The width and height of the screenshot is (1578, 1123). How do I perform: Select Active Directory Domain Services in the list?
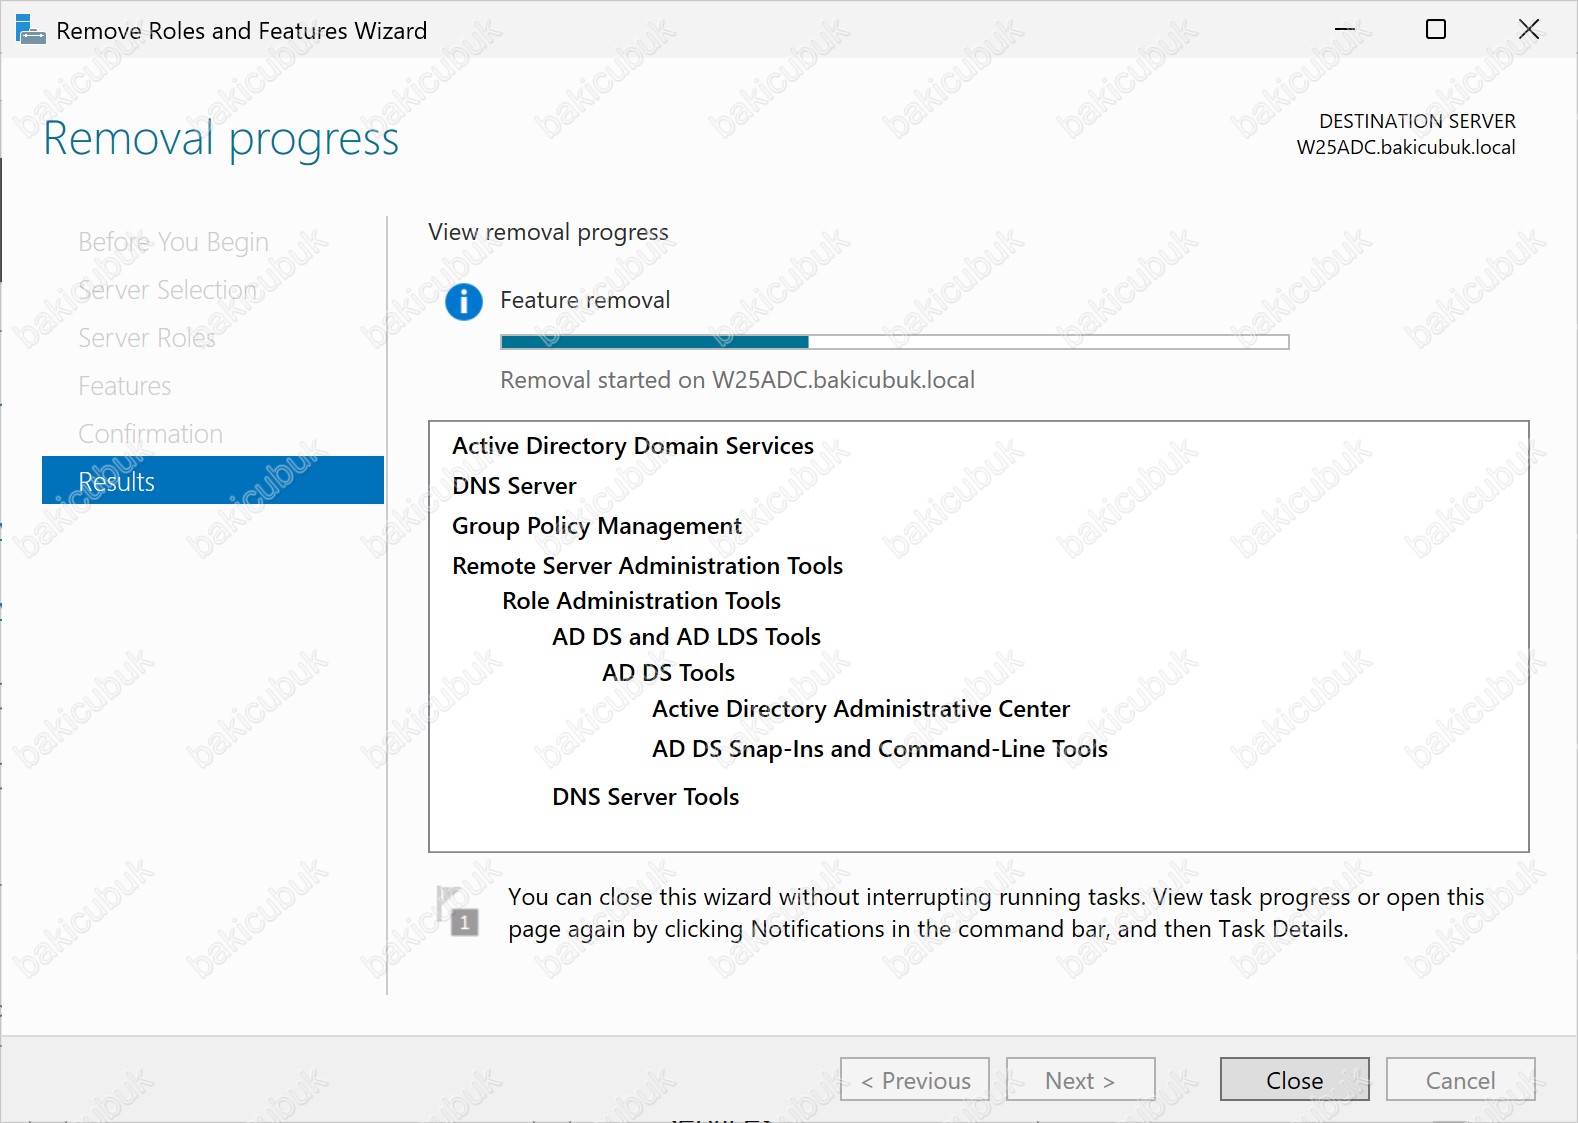[633, 446]
